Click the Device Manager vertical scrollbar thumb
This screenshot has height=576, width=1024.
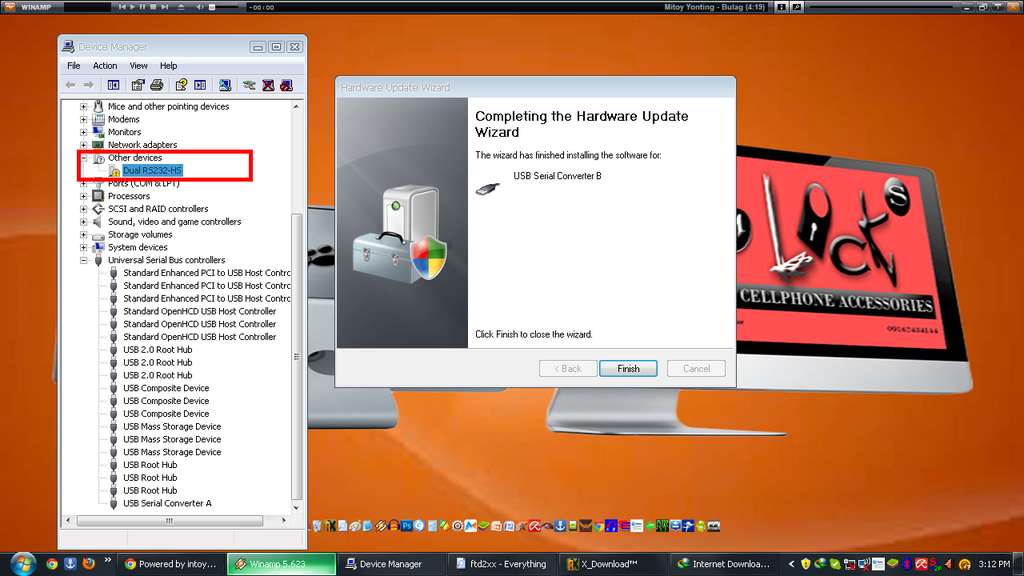click(296, 357)
